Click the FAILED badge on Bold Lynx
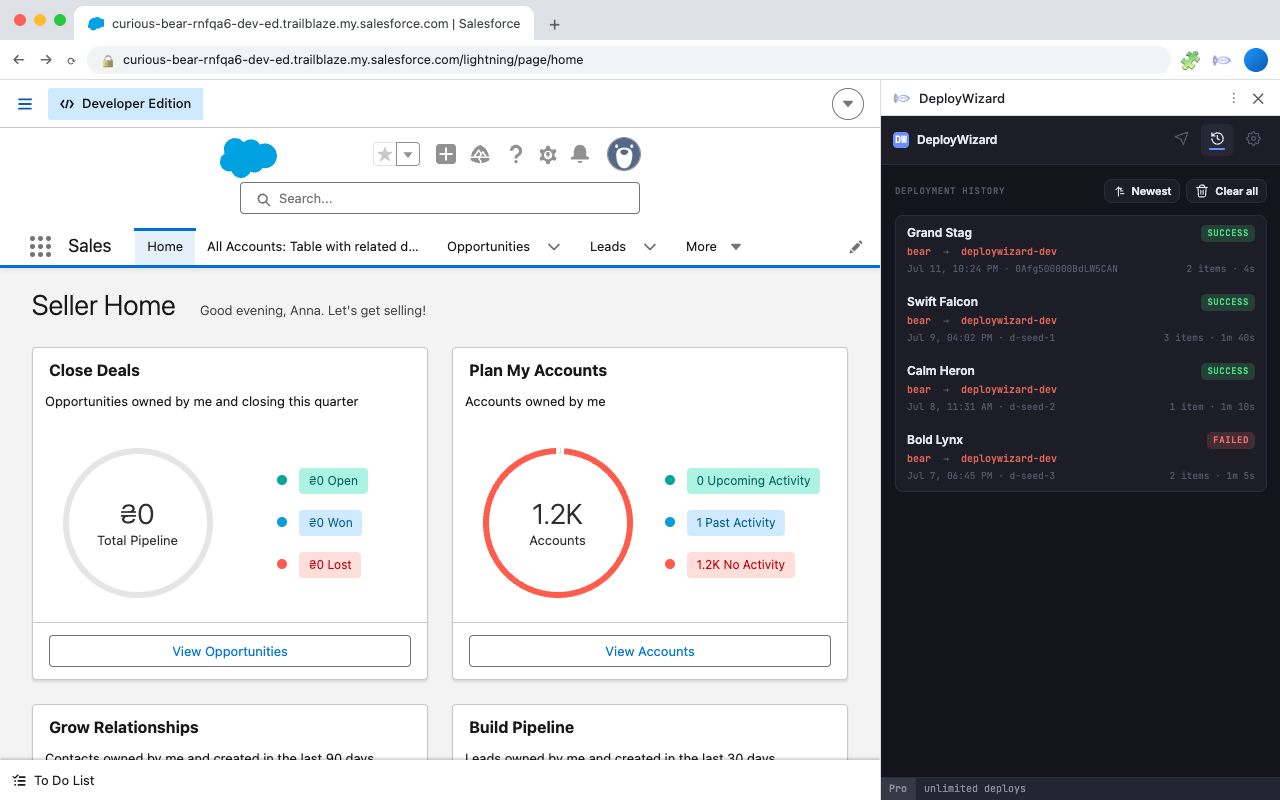This screenshot has height=800, width=1280. [x=1230, y=440]
